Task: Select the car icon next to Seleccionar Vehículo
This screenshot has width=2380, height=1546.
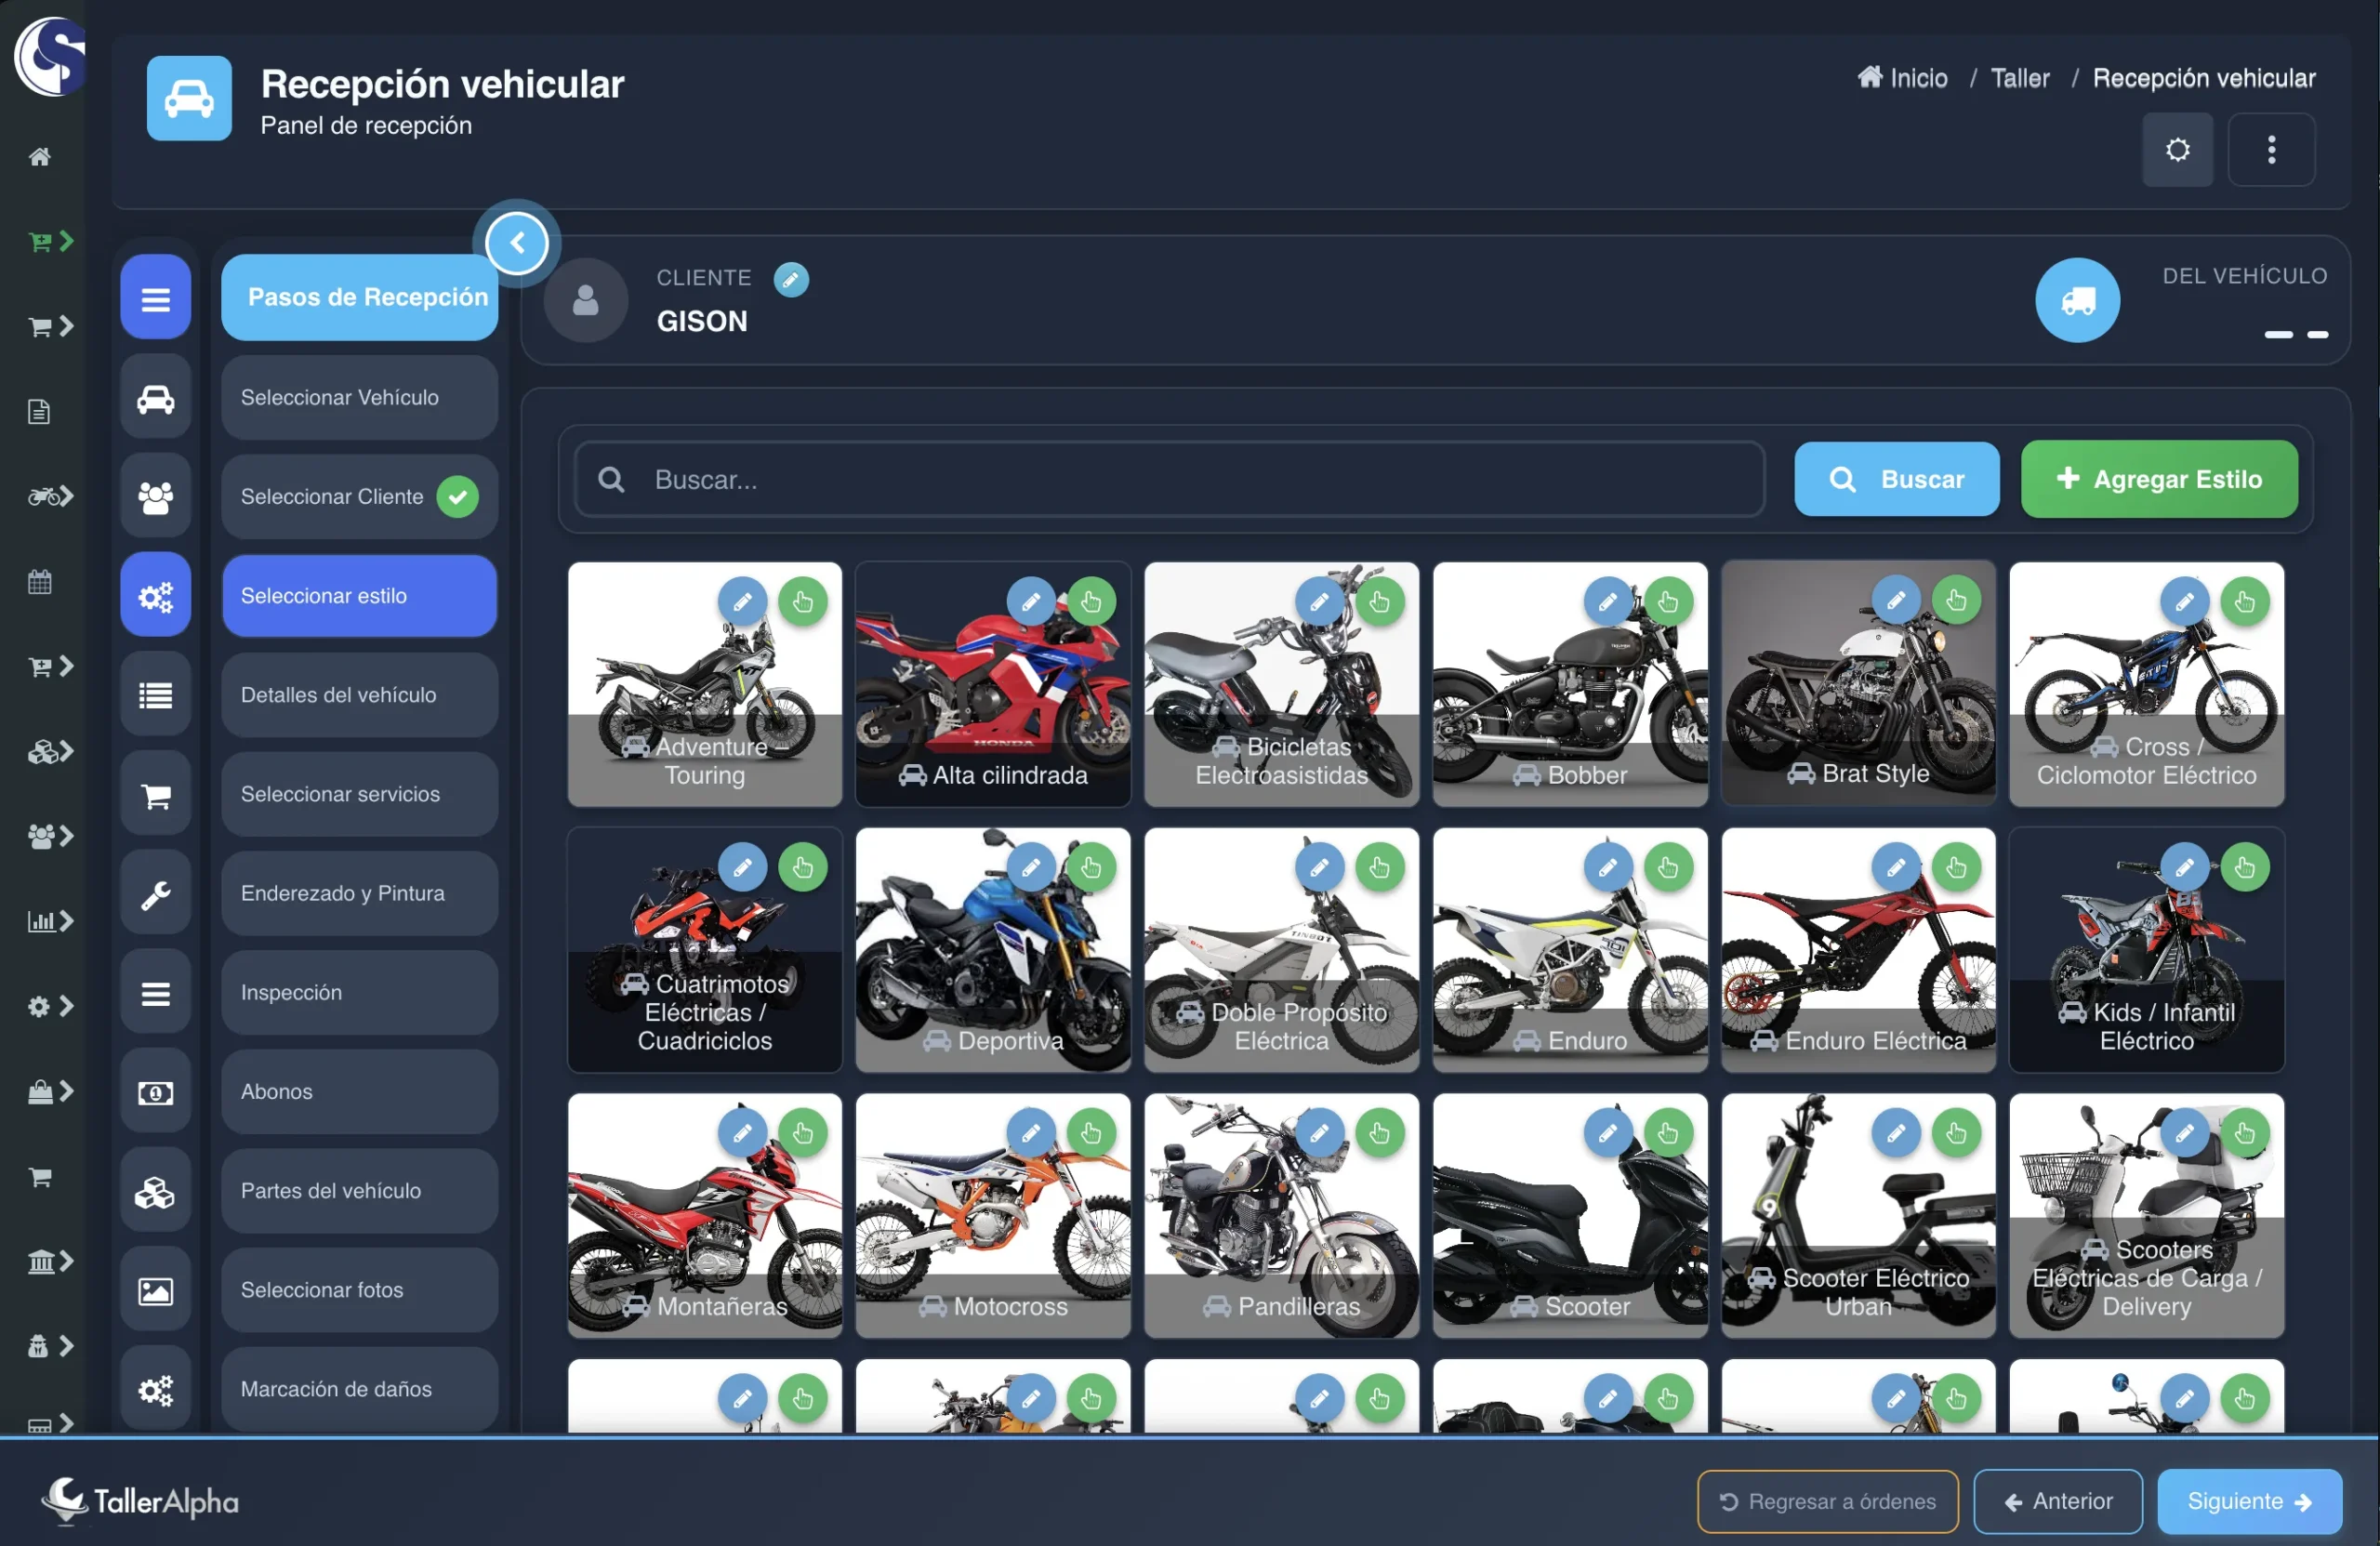Action: (155, 397)
